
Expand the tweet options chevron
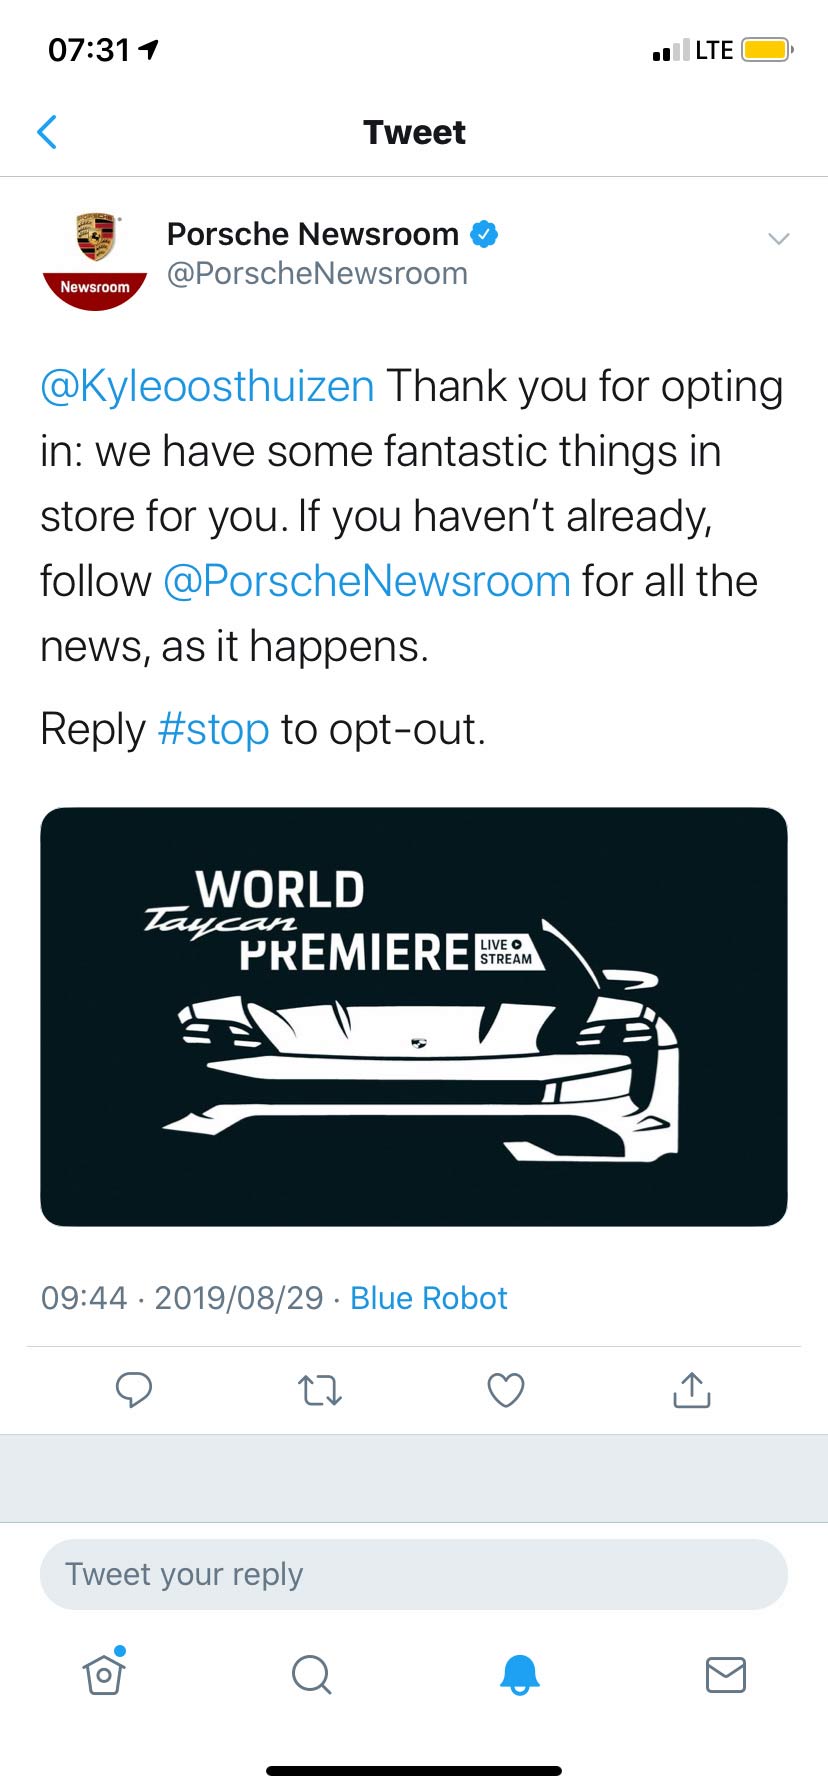pyautogui.click(x=778, y=238)
